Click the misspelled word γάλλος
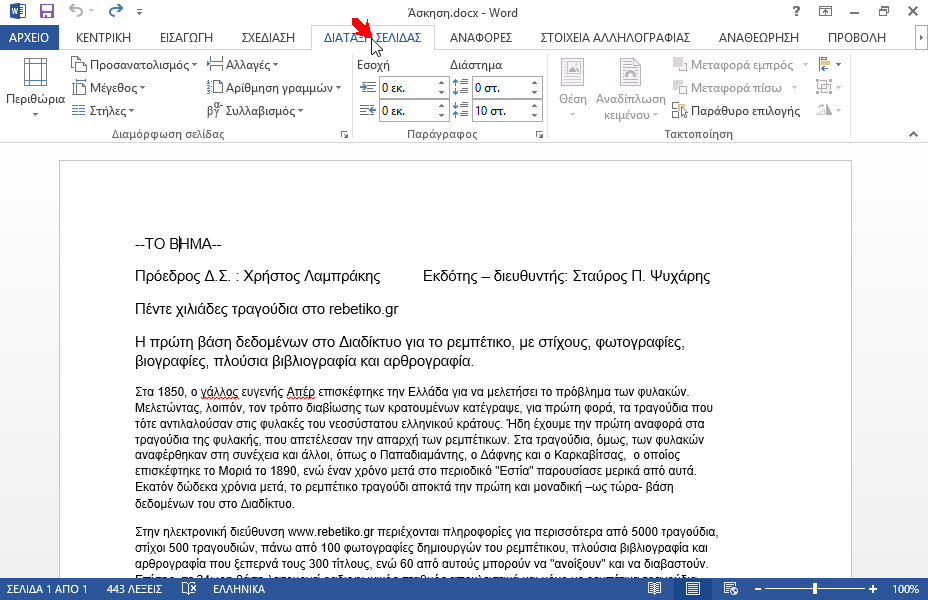 (220, 392)
